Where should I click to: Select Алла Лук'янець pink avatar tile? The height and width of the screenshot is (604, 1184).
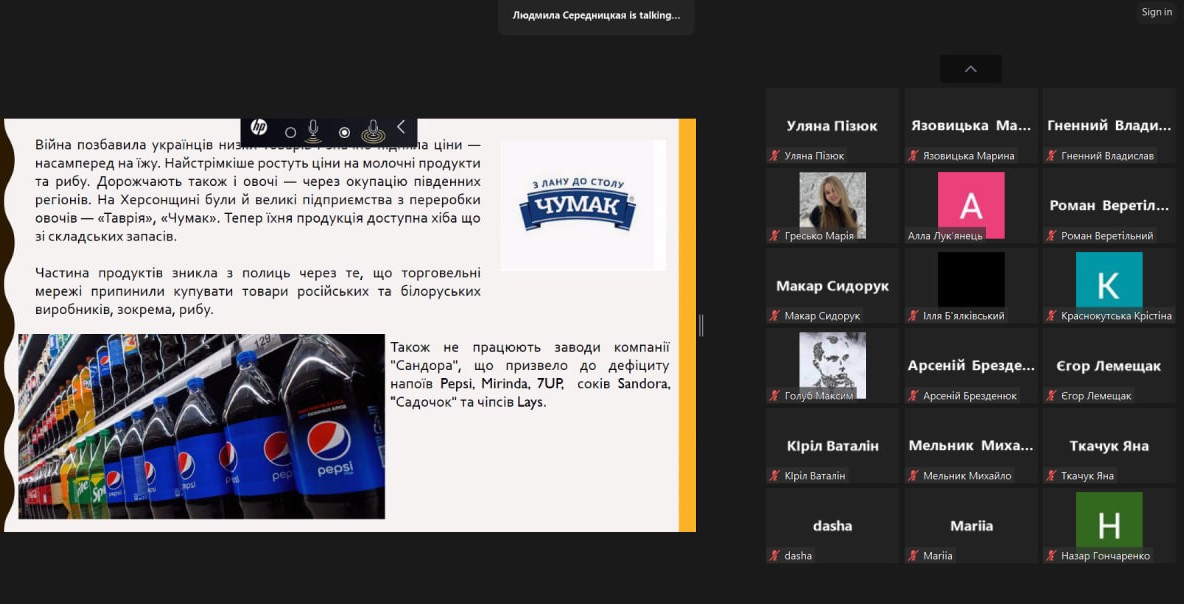tap(970, 204)
